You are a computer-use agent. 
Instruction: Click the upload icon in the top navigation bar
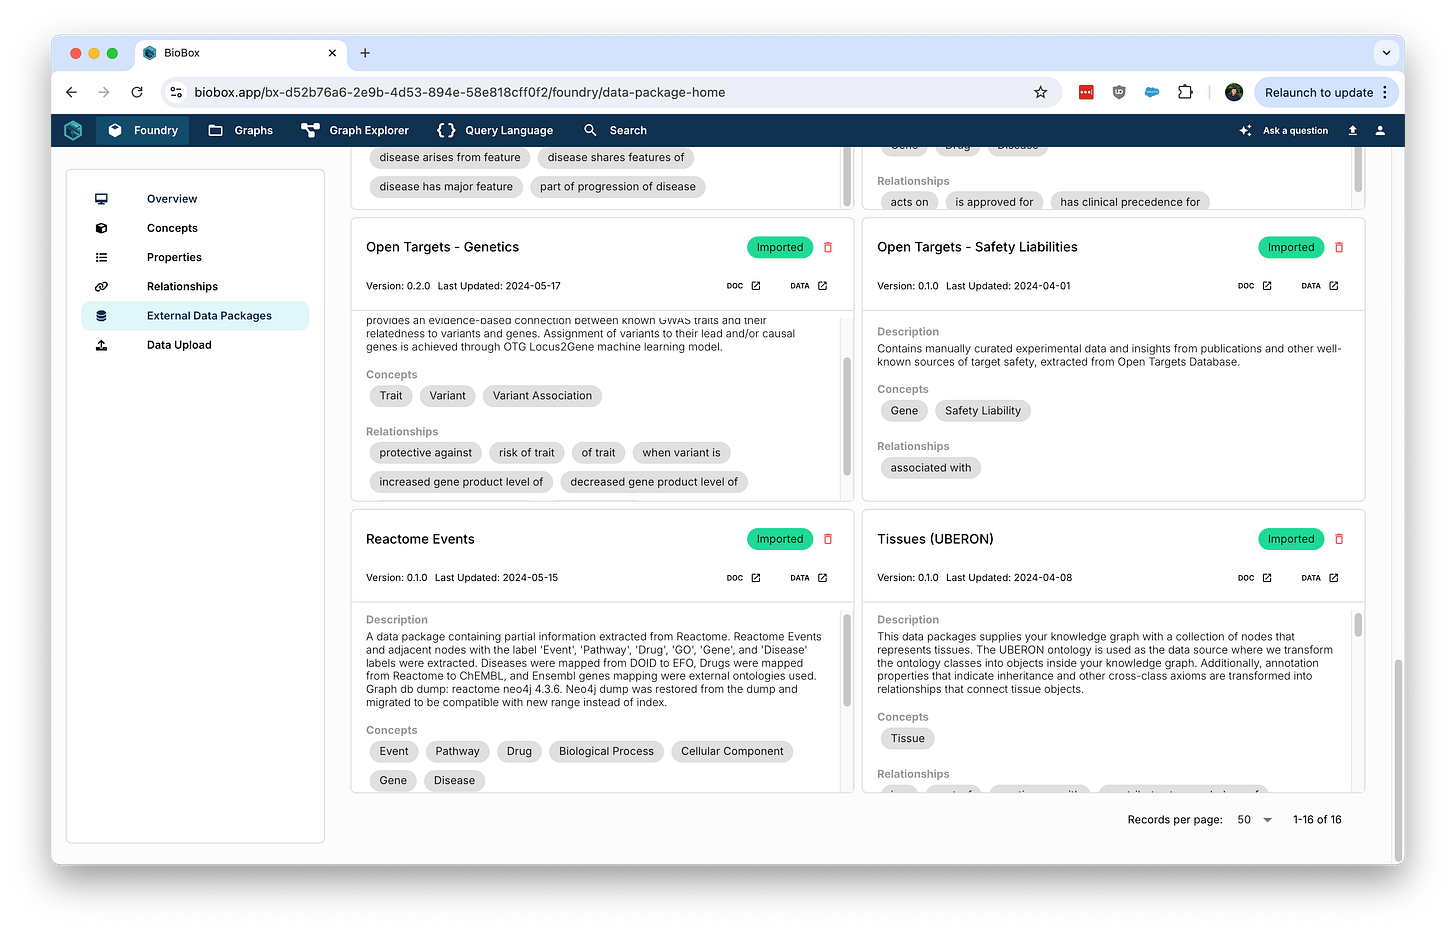(1352, 130)
